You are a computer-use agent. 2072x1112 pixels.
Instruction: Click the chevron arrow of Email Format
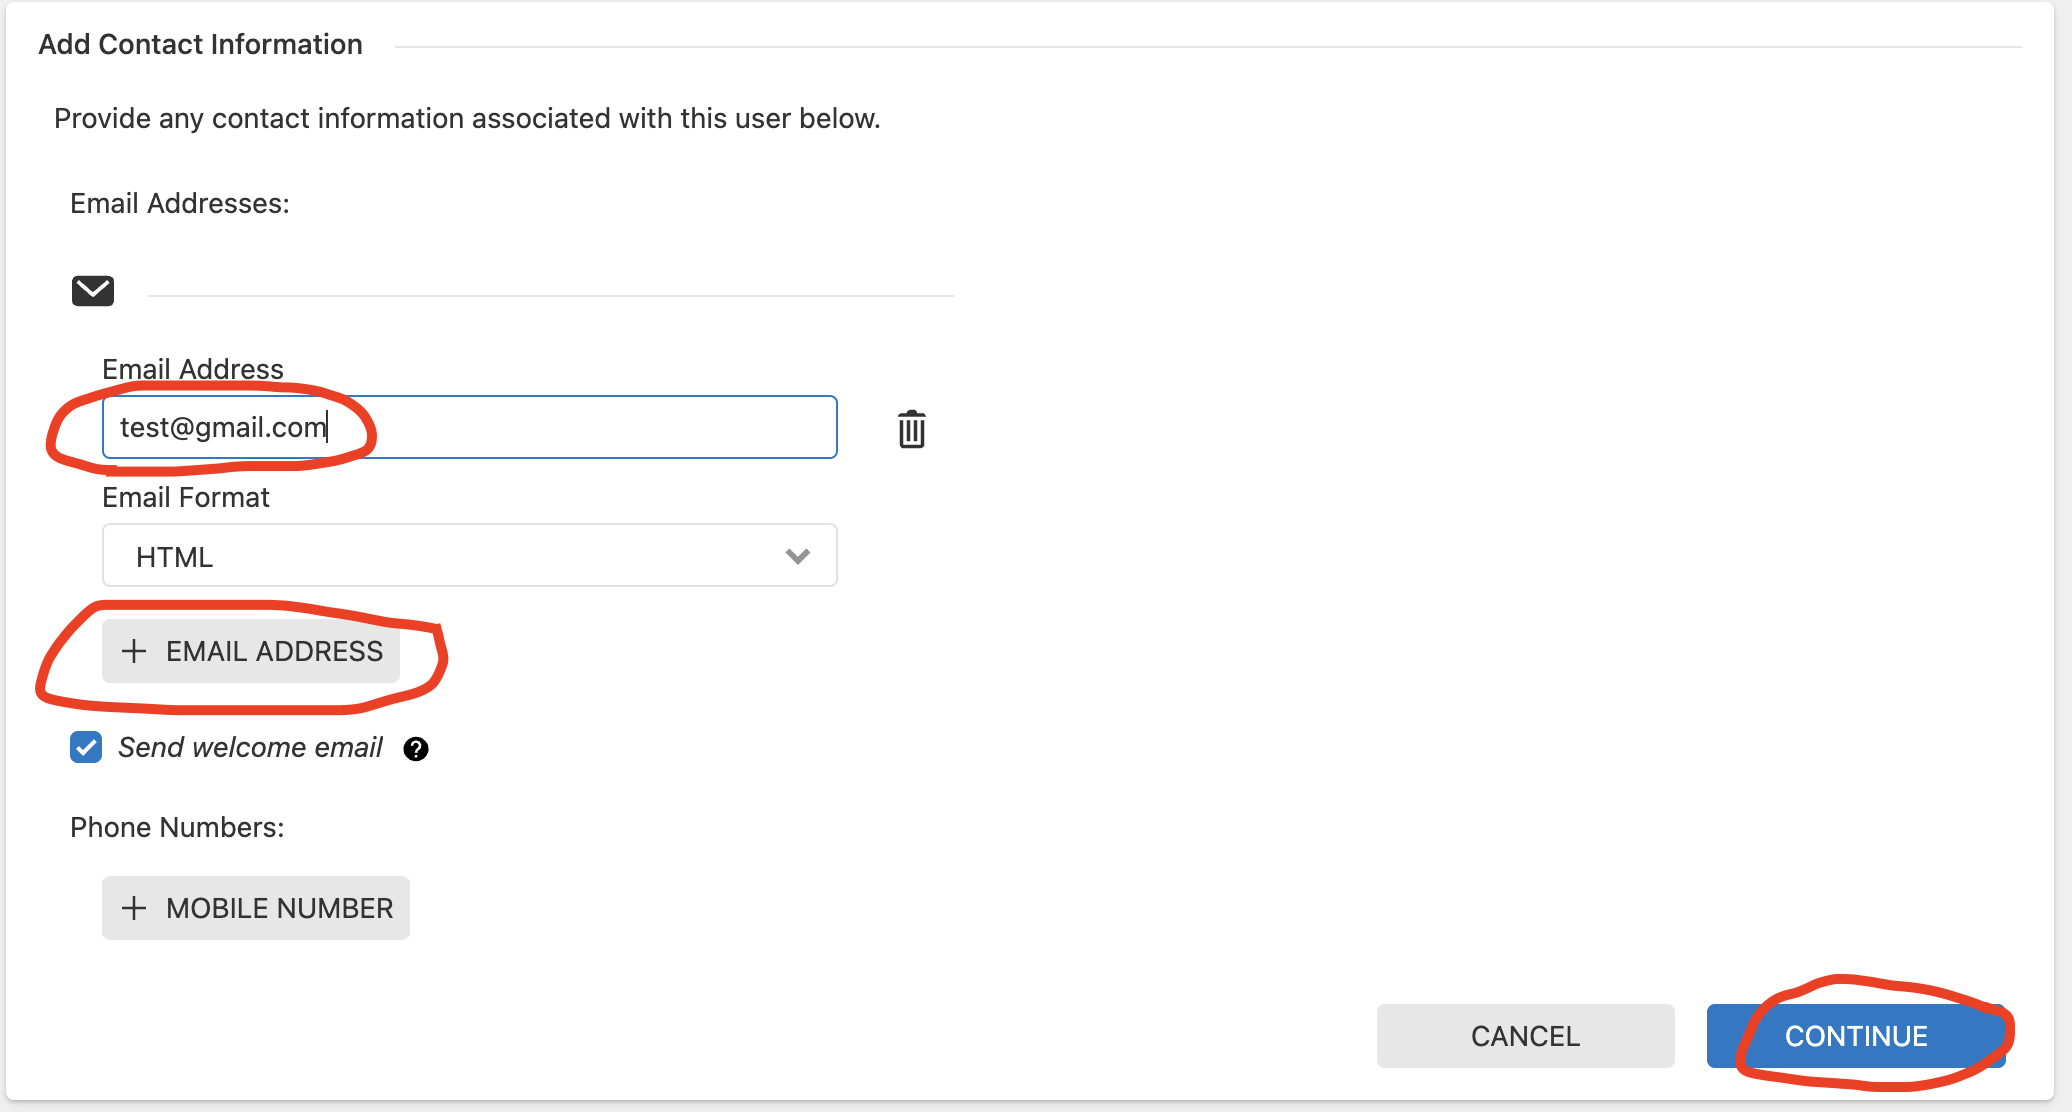point(797,556)
